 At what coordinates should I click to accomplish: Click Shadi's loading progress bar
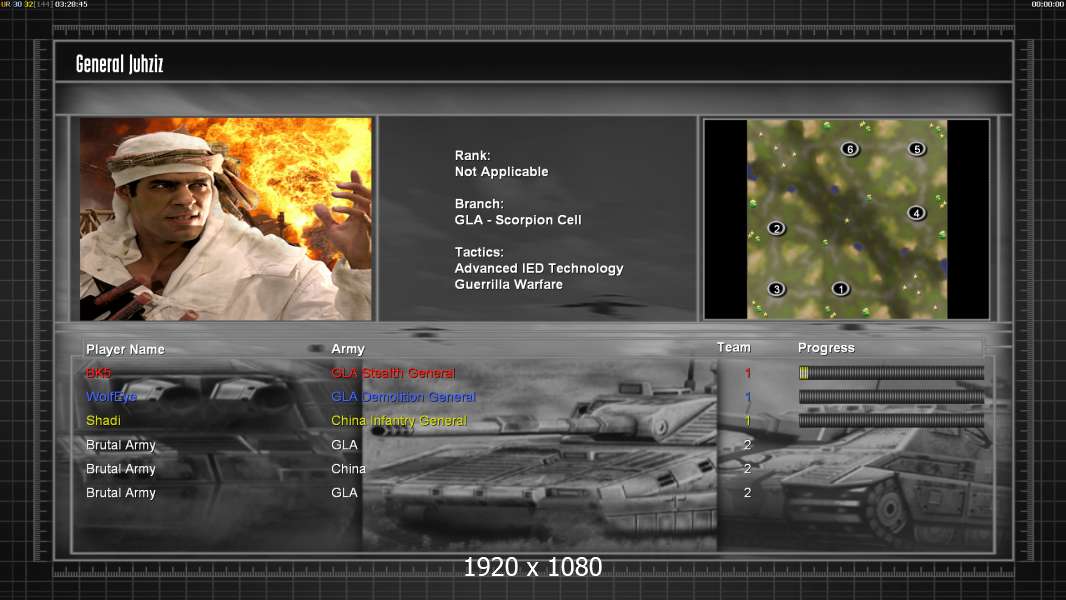[891, 421]
